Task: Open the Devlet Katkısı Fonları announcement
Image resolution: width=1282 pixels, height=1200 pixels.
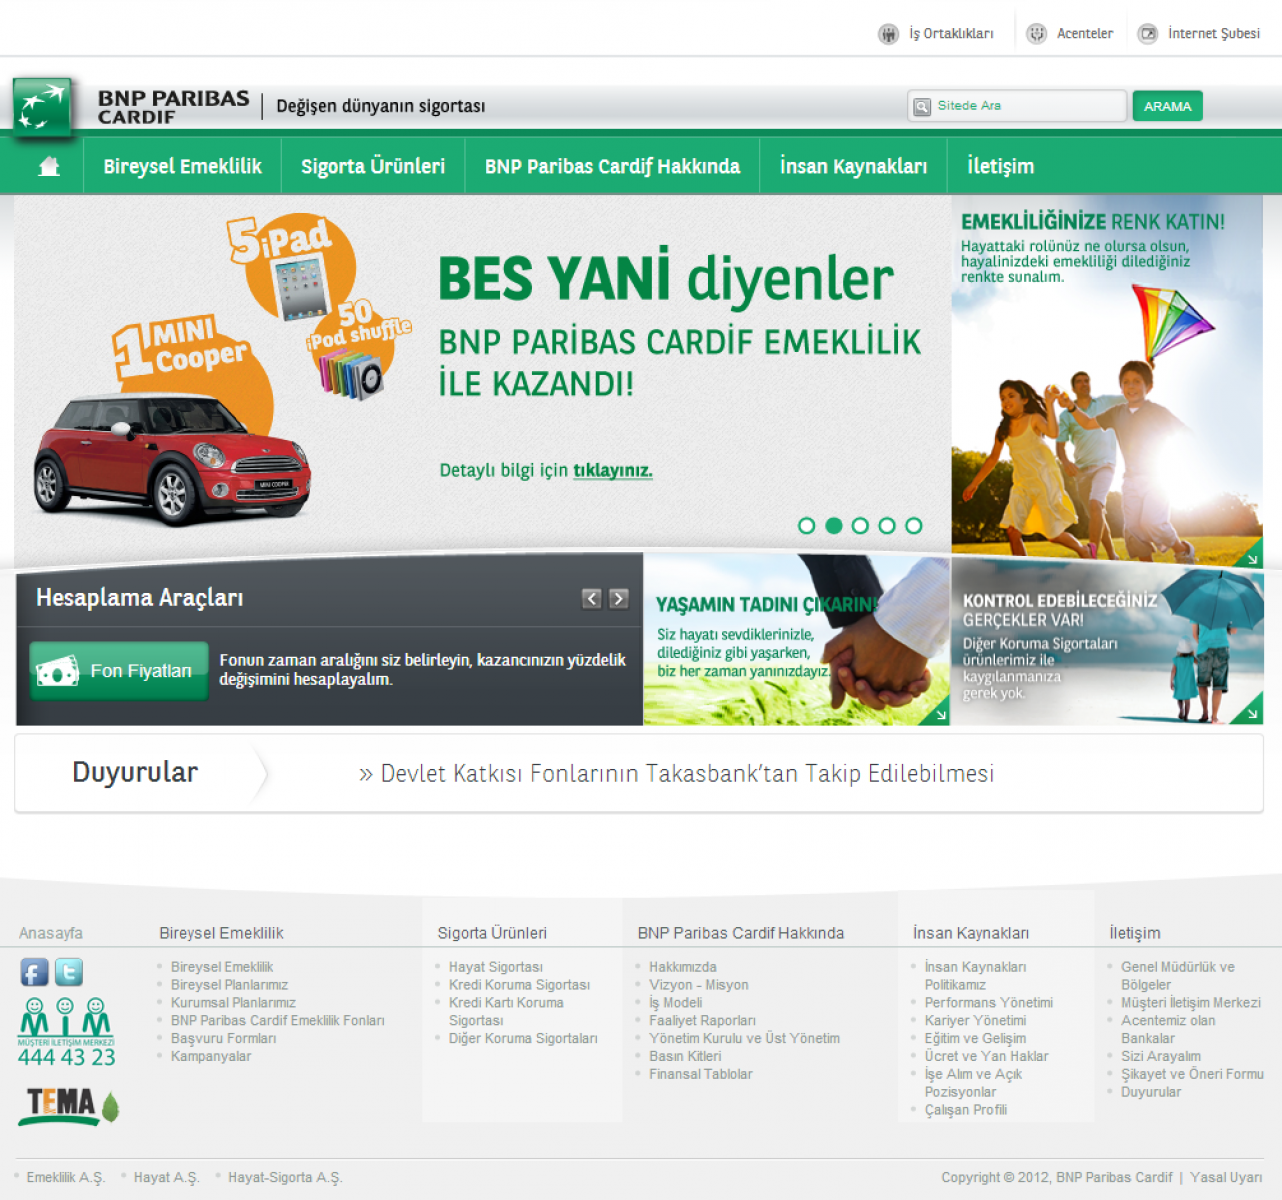Action: [677, 774]
